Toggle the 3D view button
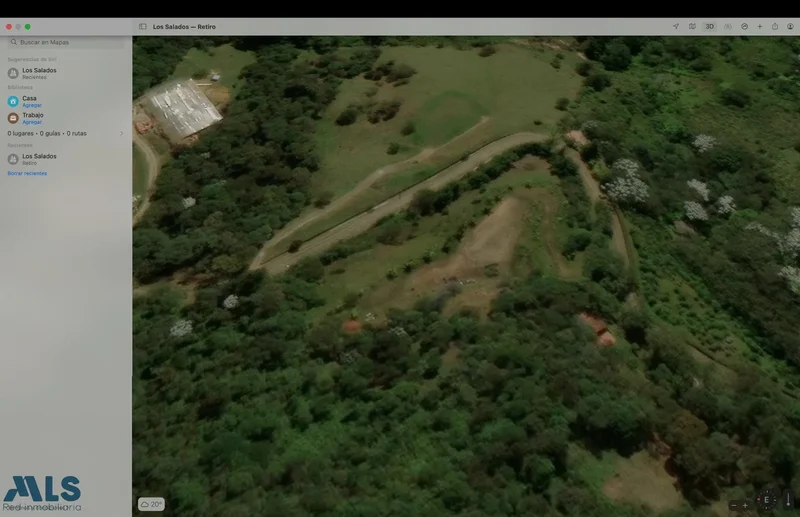Viewport: 800px width, 517px height. click(x=709, y=27)
